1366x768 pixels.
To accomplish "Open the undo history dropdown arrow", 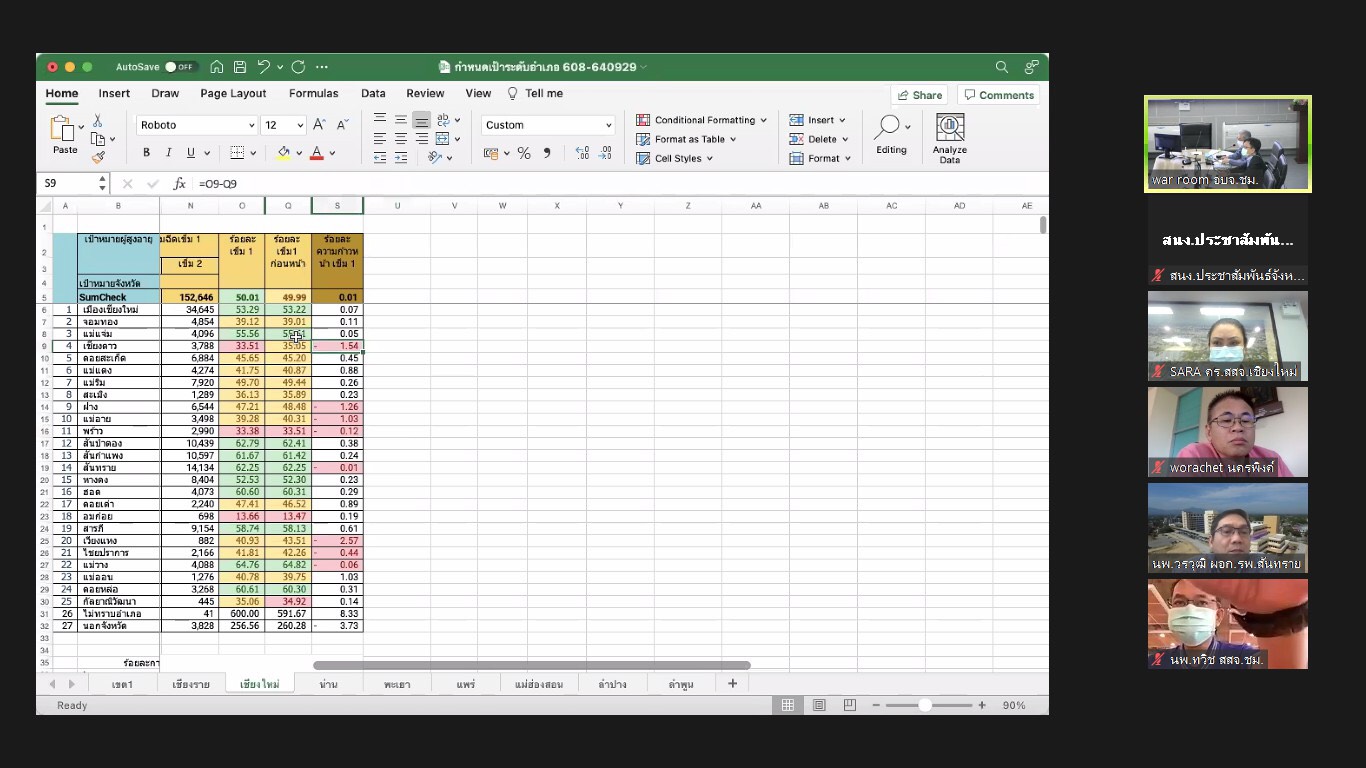I will (x=280, y=67).
